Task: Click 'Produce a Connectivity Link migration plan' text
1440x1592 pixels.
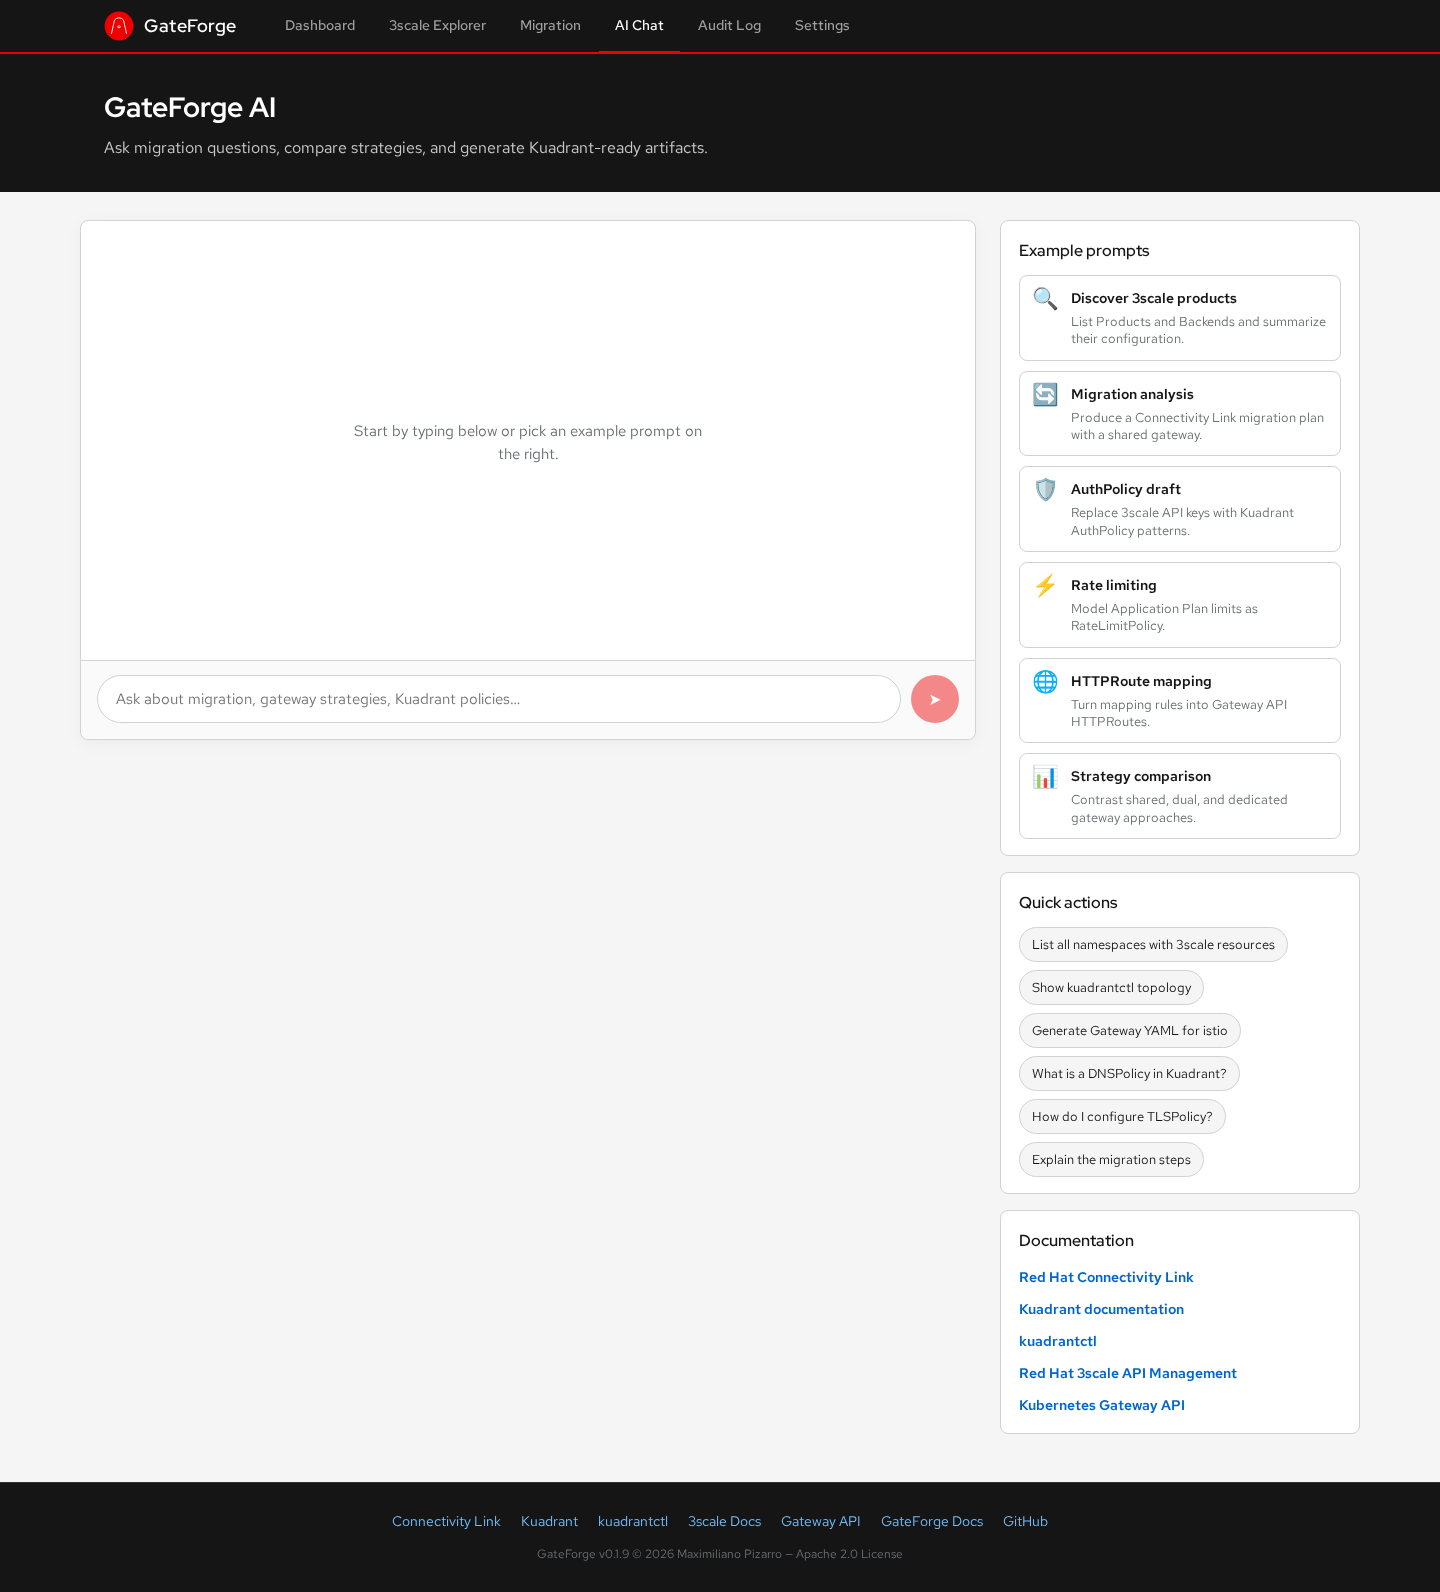Action: tap(1197, 426)
